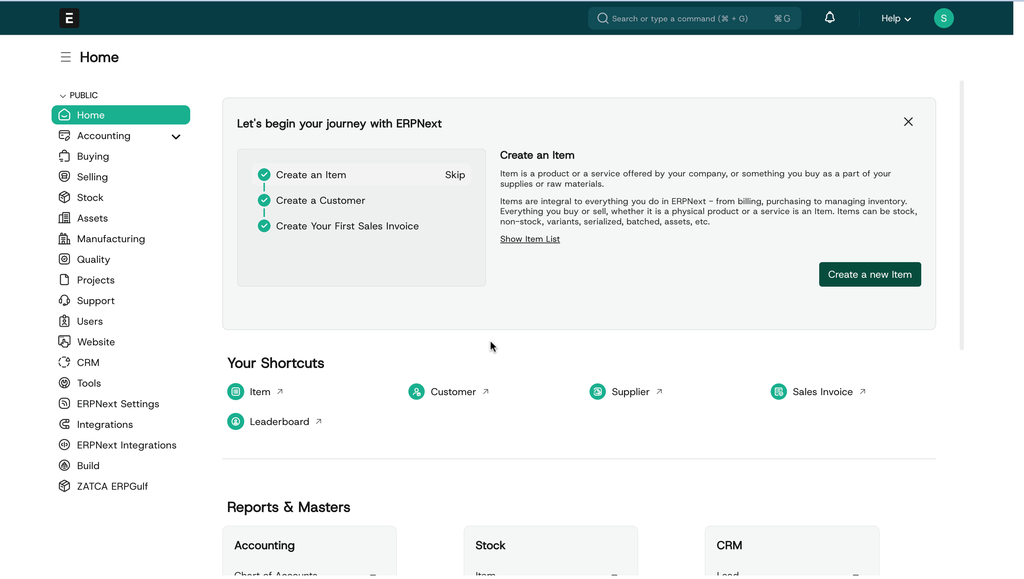Click Create a new Item button

click(870, 274)
